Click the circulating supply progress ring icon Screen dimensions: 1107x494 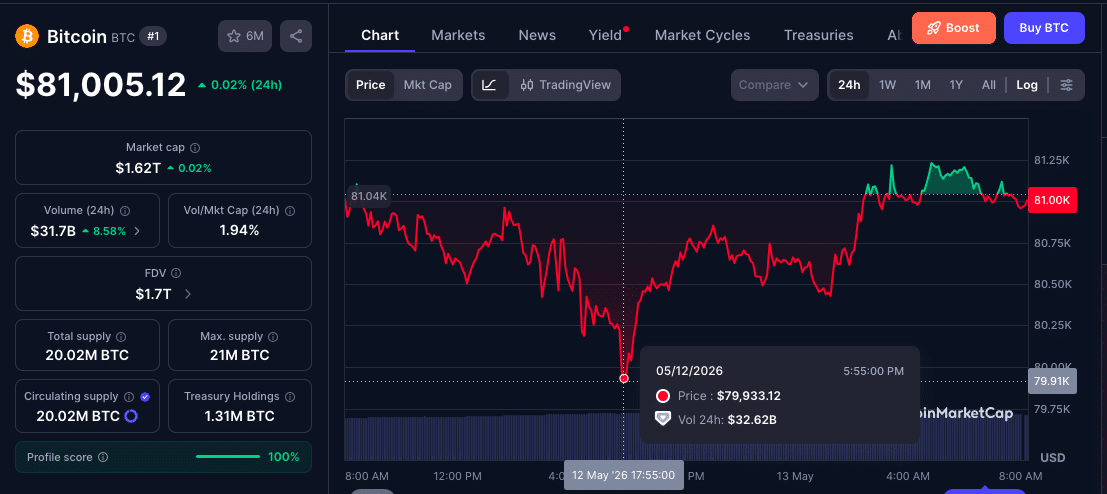(x=131, y=416)
